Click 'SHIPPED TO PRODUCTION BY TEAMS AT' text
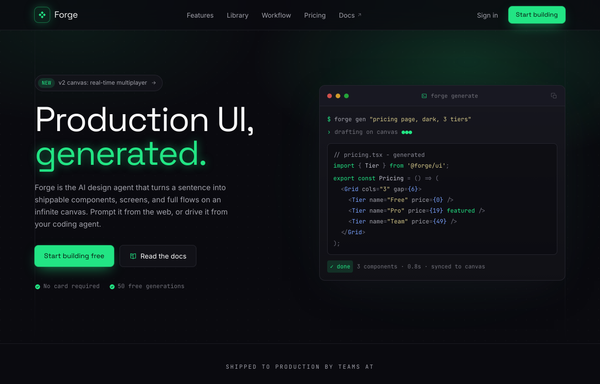This screenshot has height=384, width=600. (x=300, y=367)
